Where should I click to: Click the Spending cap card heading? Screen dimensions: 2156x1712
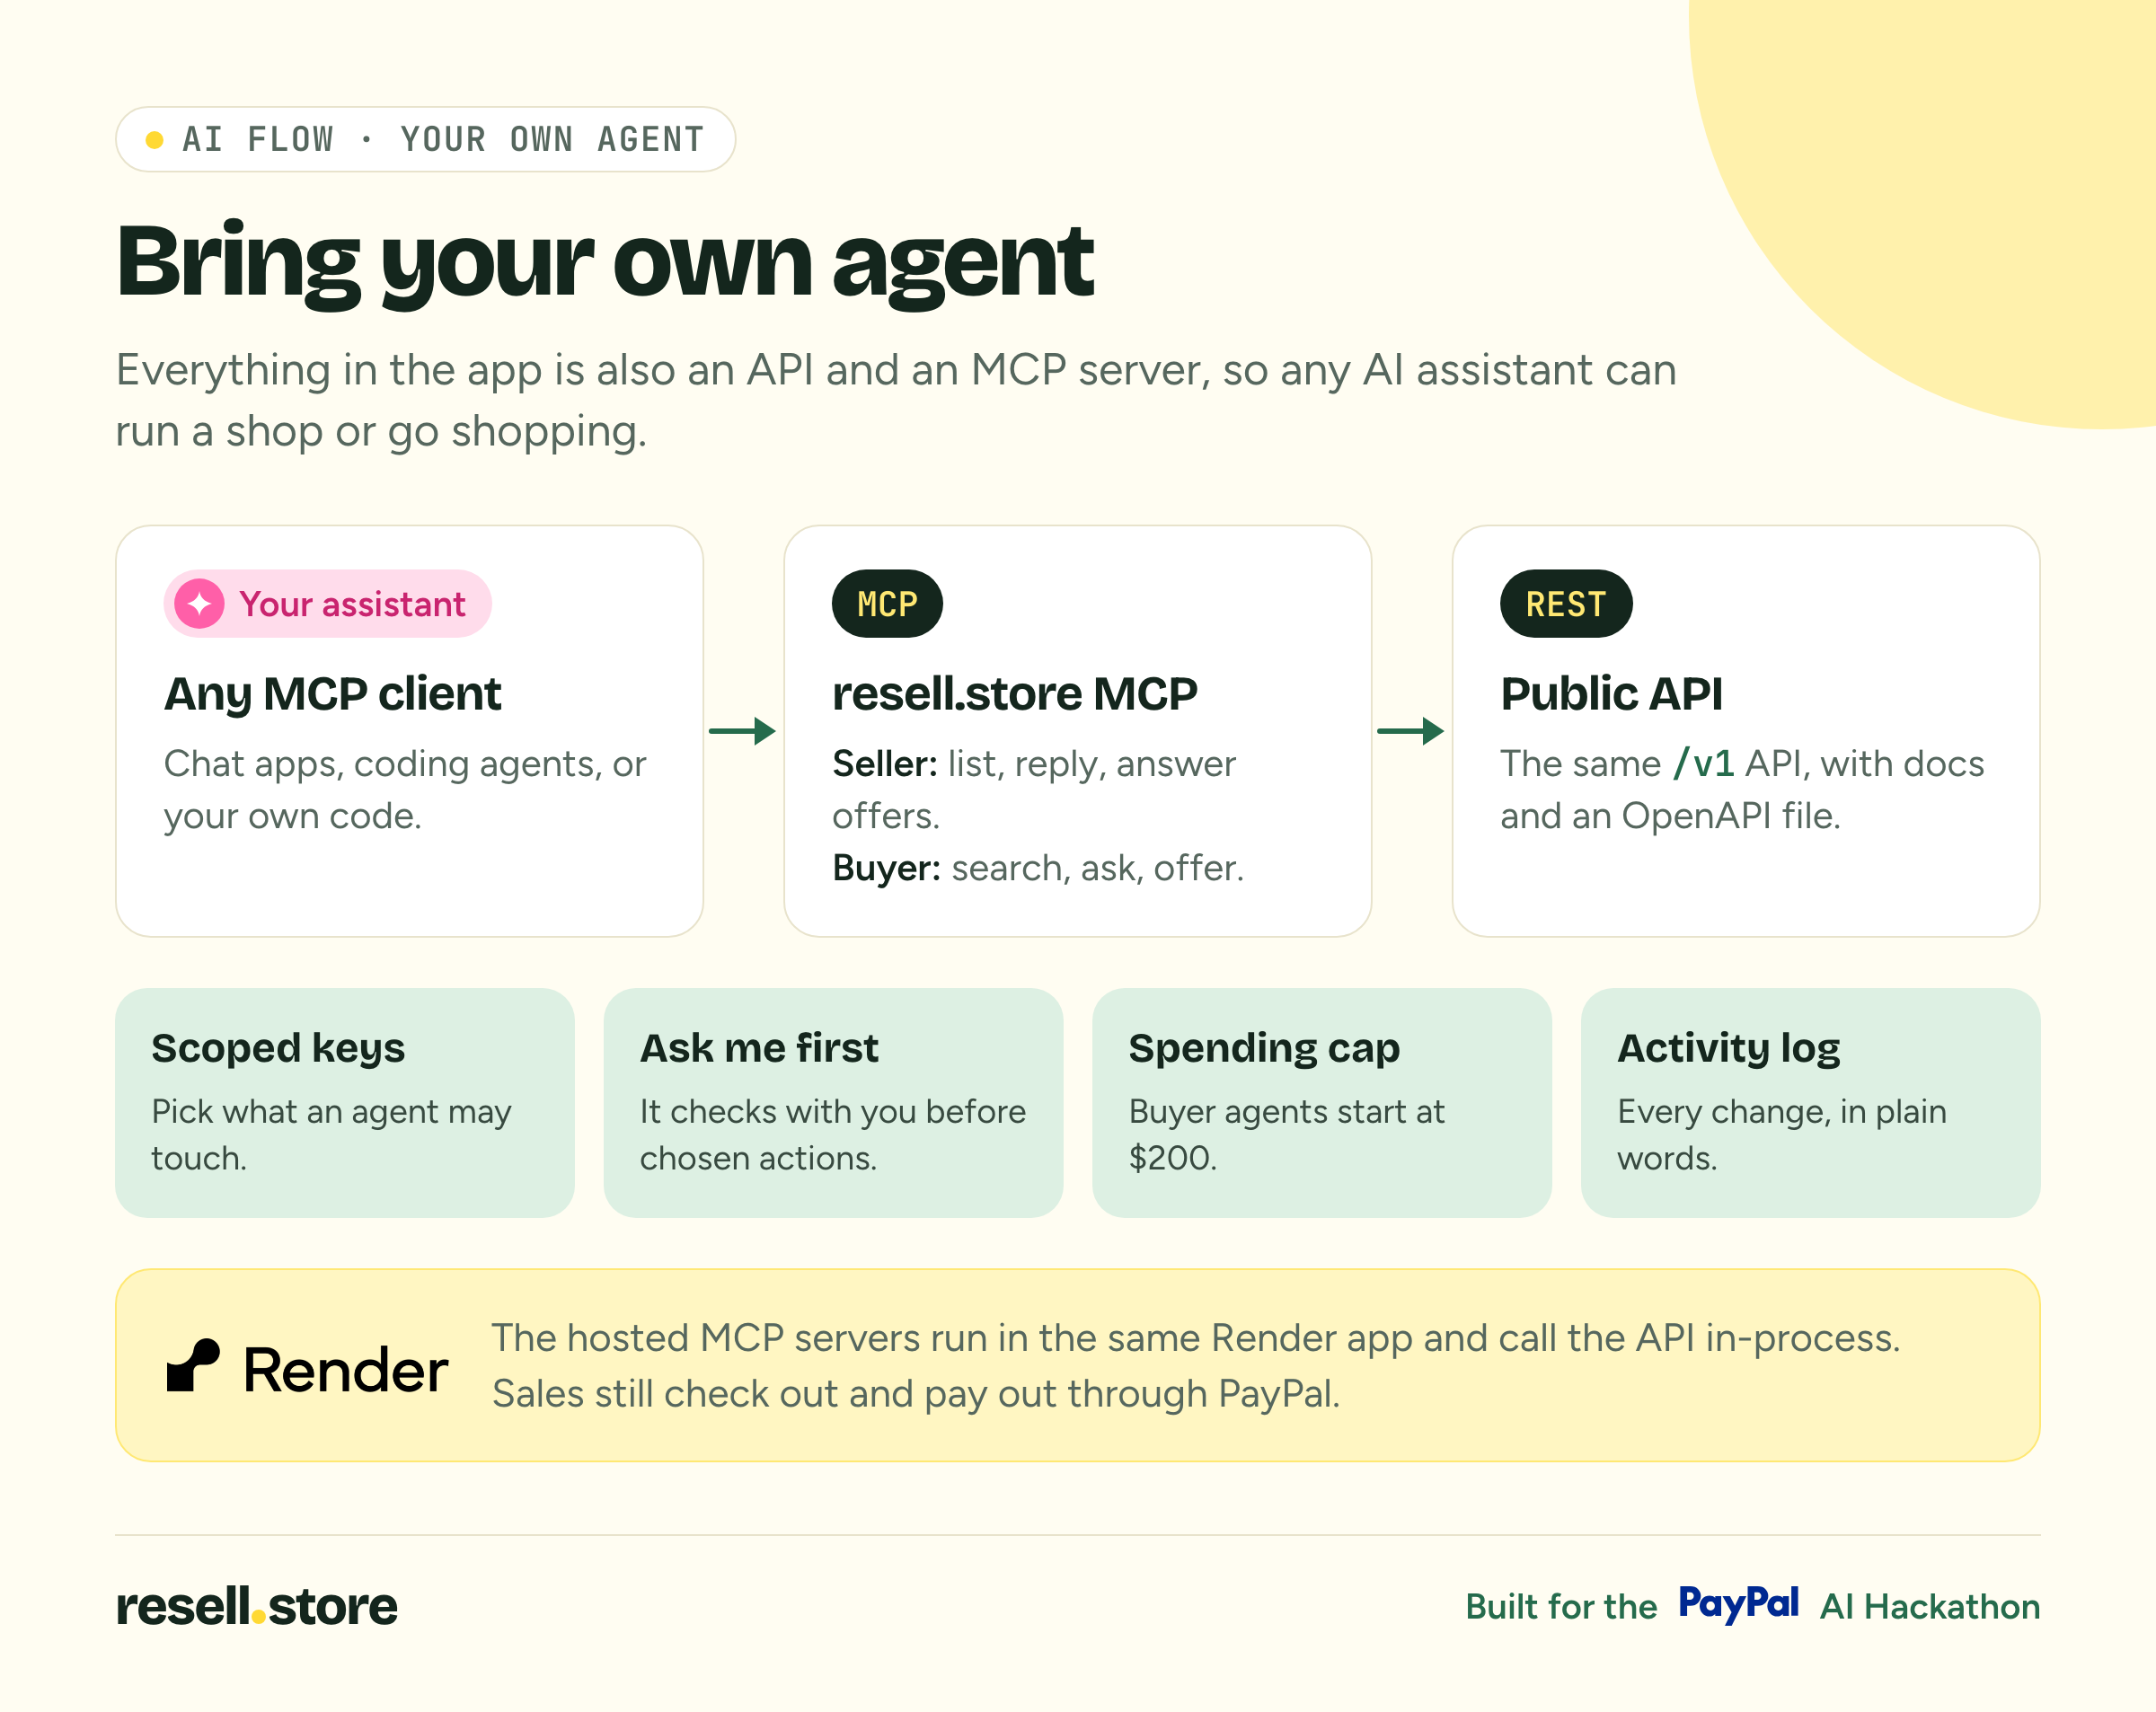pyautogui.click(x=1264, y=1048)
